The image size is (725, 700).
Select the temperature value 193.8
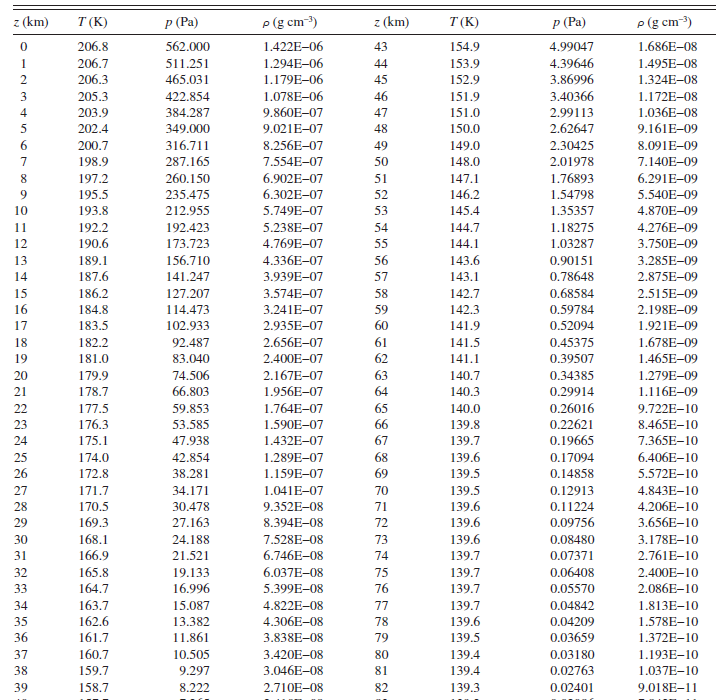coord(93,210)
